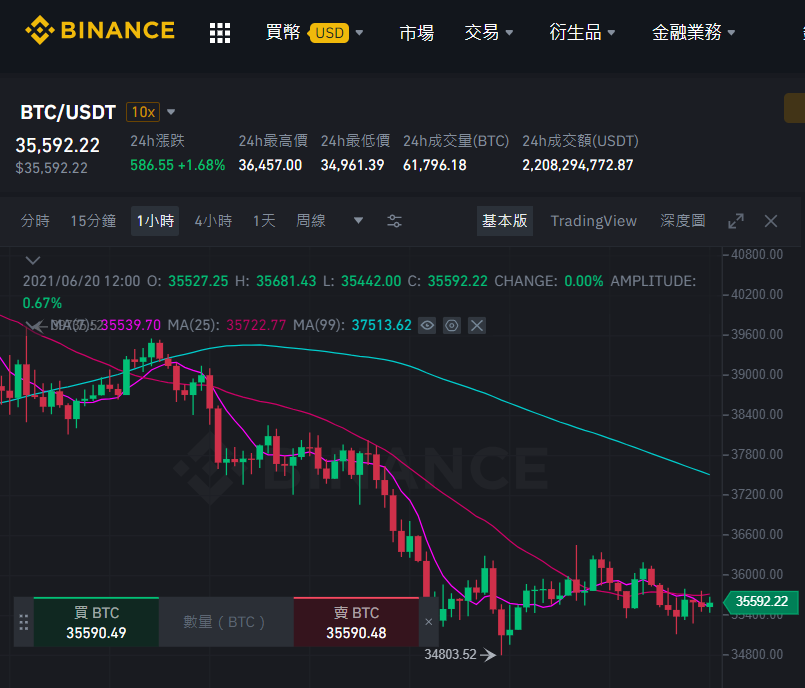This screenshot has width=805, height=688.
Task: Click the 34803.52 low price marker
Action: click(x=459, y=655)
